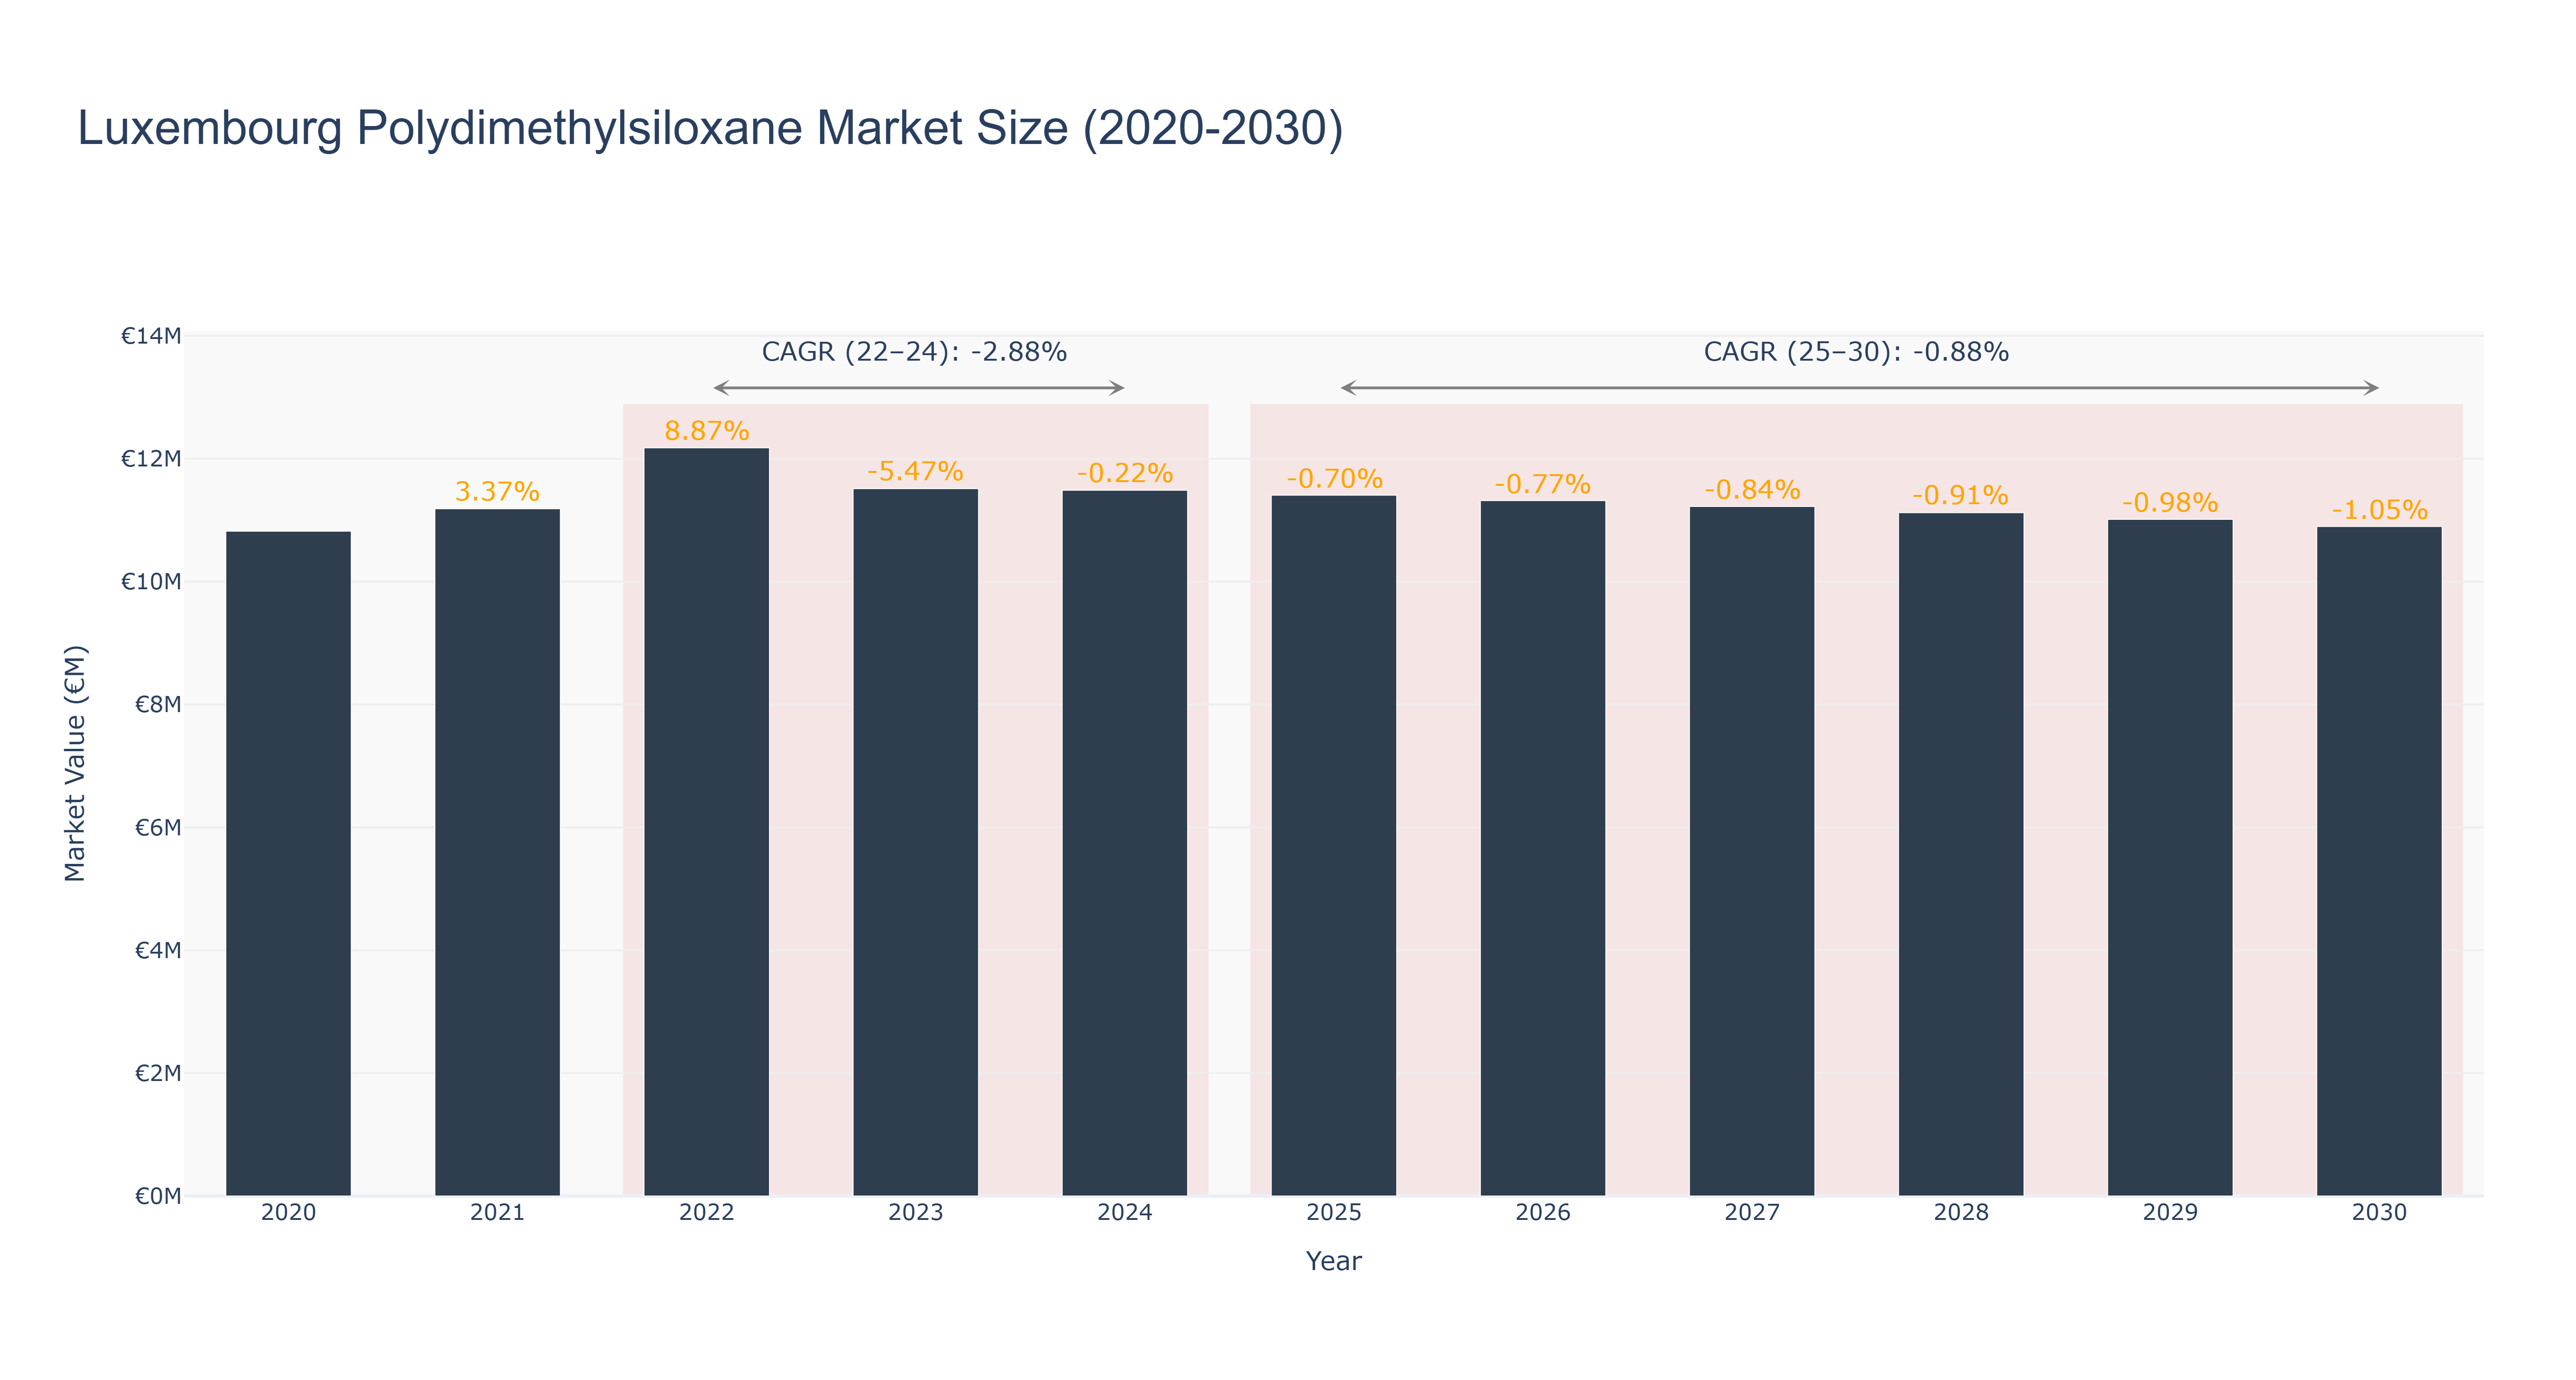Click the 2021 x-axis label

click(x=497, y=1213)
